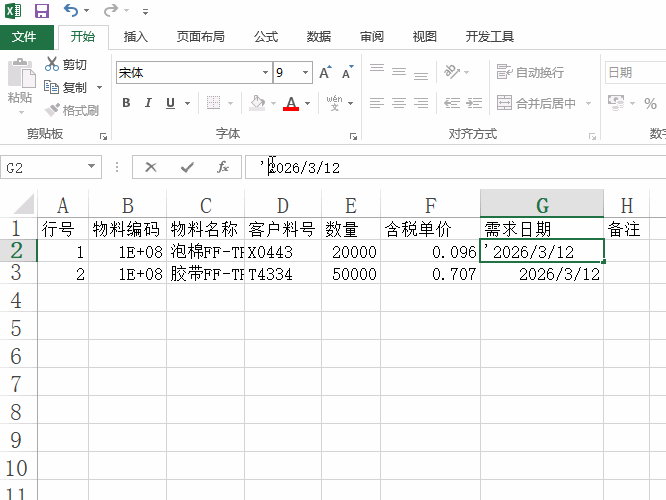Image resolution: width=666 pixels, height=500 pixels.
Task: Toggle Bold formatting
Action: point(126,103)
